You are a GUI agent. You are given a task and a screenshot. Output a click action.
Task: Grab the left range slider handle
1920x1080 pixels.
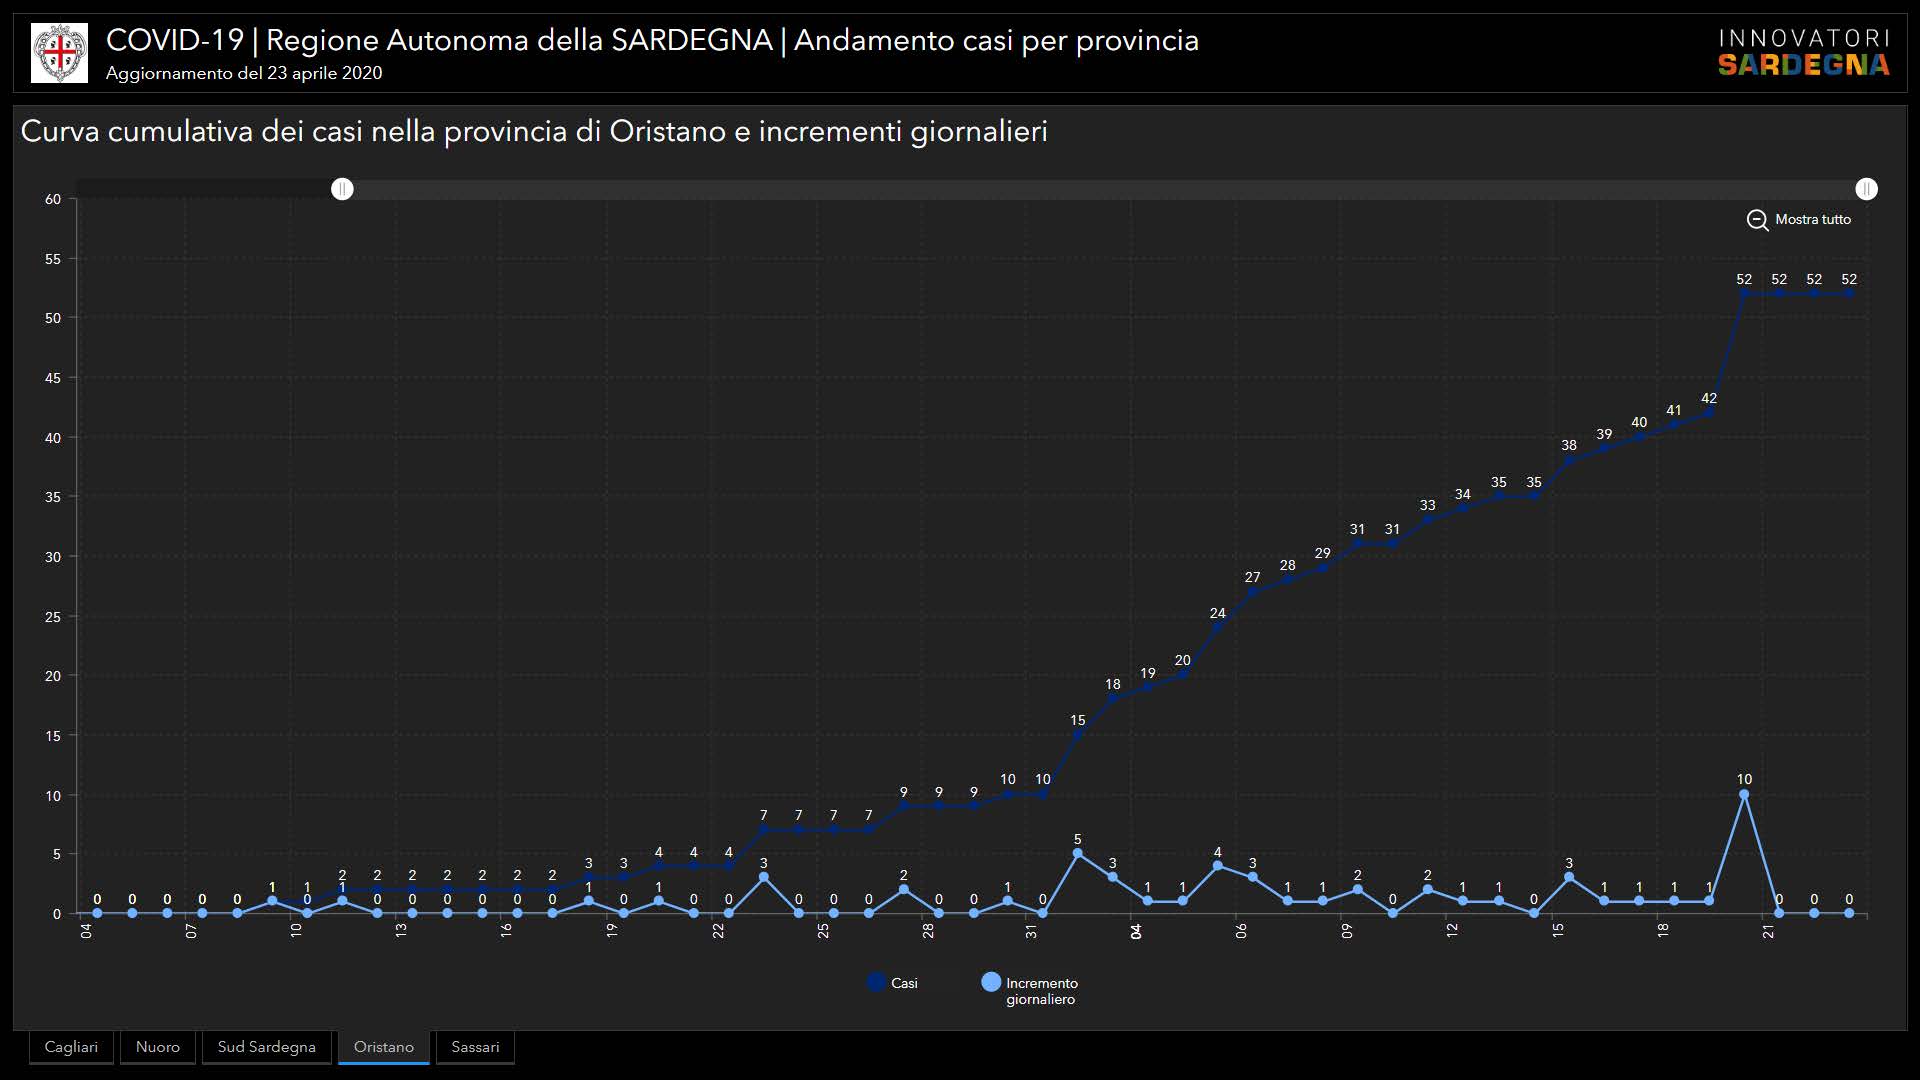tap(342, 189)
